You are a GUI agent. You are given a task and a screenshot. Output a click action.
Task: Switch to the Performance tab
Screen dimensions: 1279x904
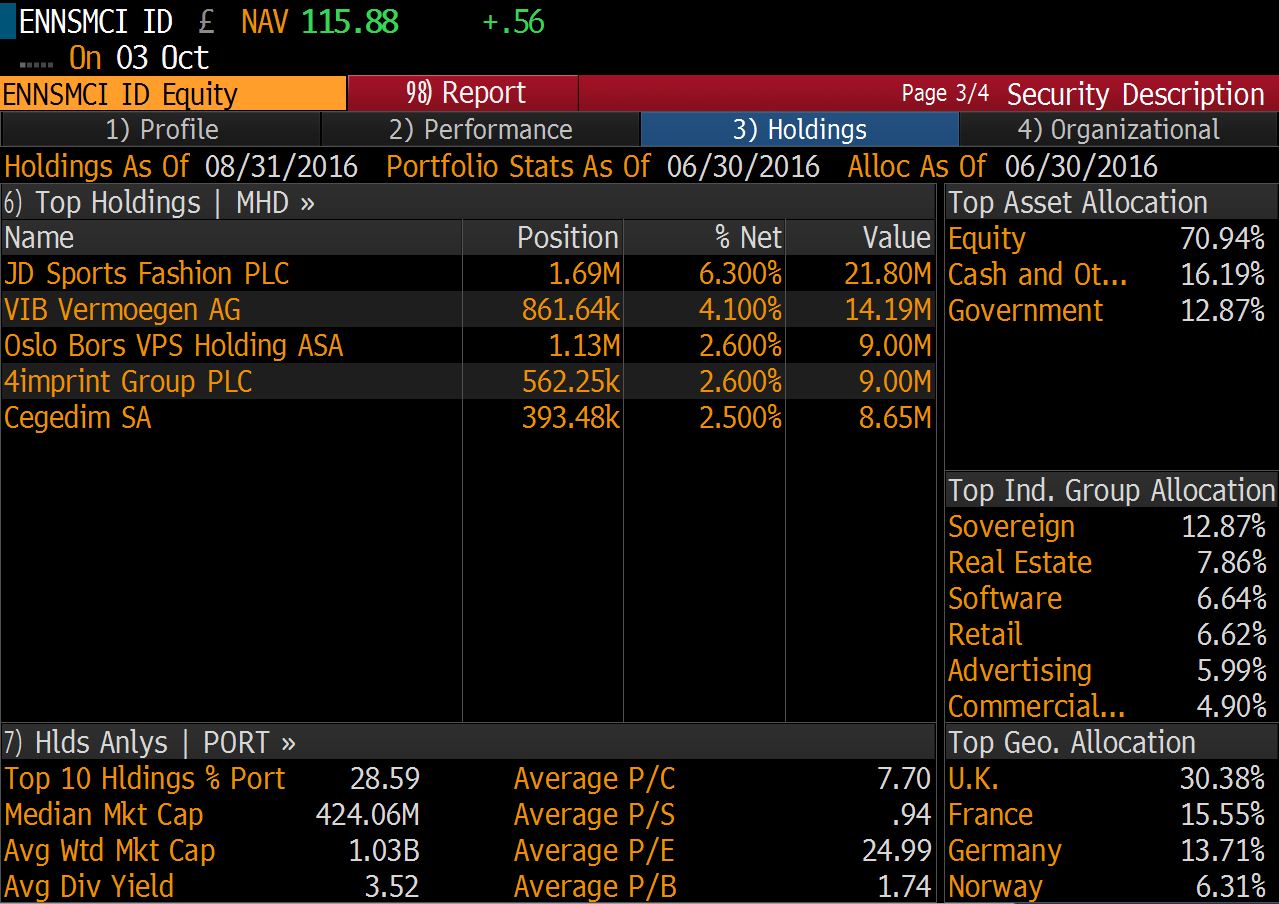[x=480, y=130]
